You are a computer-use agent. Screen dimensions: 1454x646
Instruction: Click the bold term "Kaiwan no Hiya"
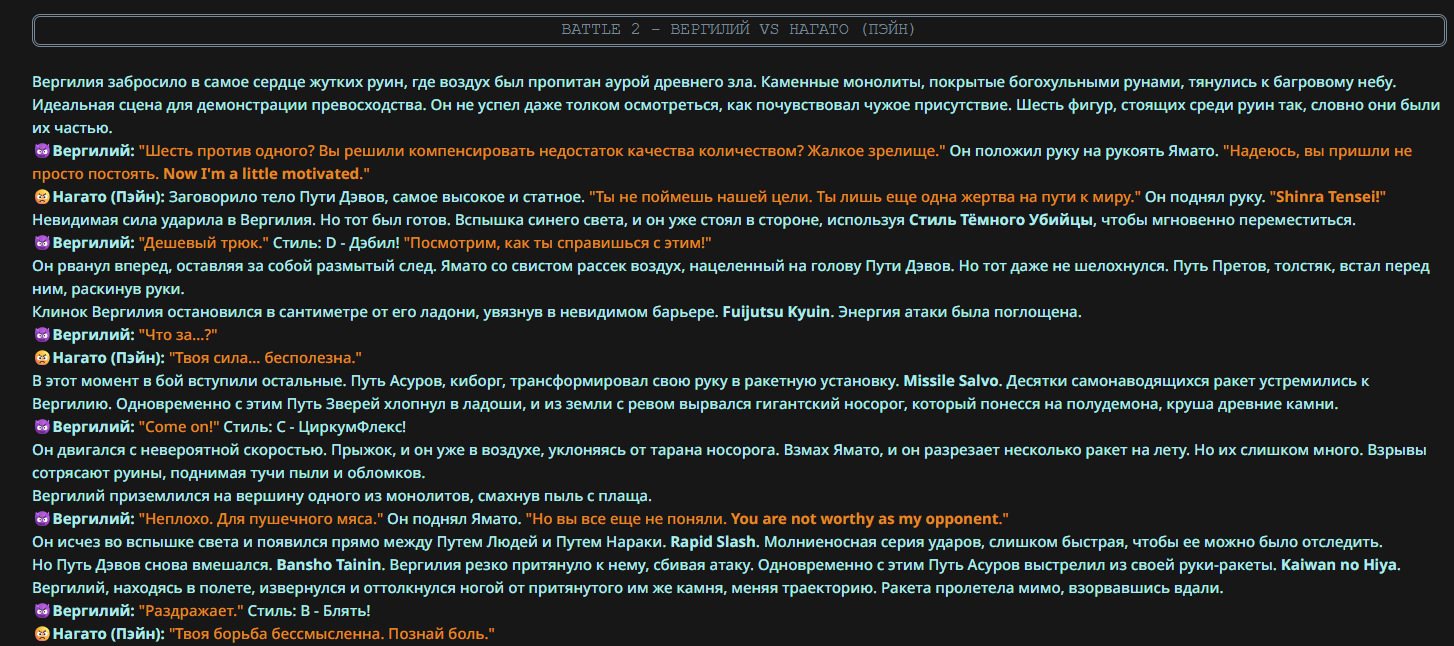click(1338, 565)
